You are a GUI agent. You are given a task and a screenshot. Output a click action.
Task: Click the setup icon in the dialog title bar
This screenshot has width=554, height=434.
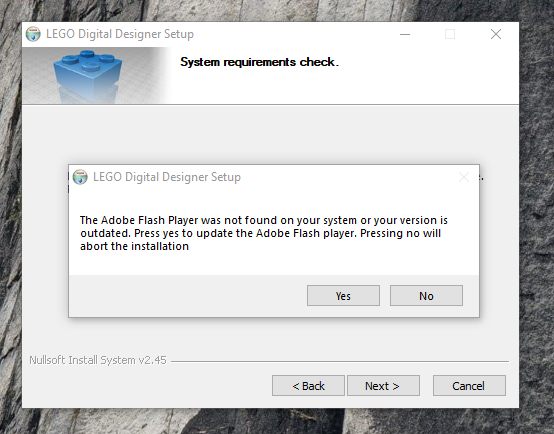pyautogui.click(x=80, y=177)
